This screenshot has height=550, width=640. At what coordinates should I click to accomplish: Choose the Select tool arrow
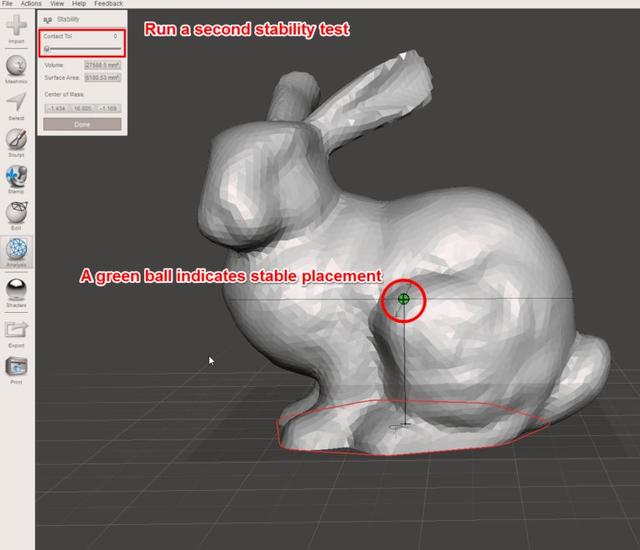pos(16,101)
